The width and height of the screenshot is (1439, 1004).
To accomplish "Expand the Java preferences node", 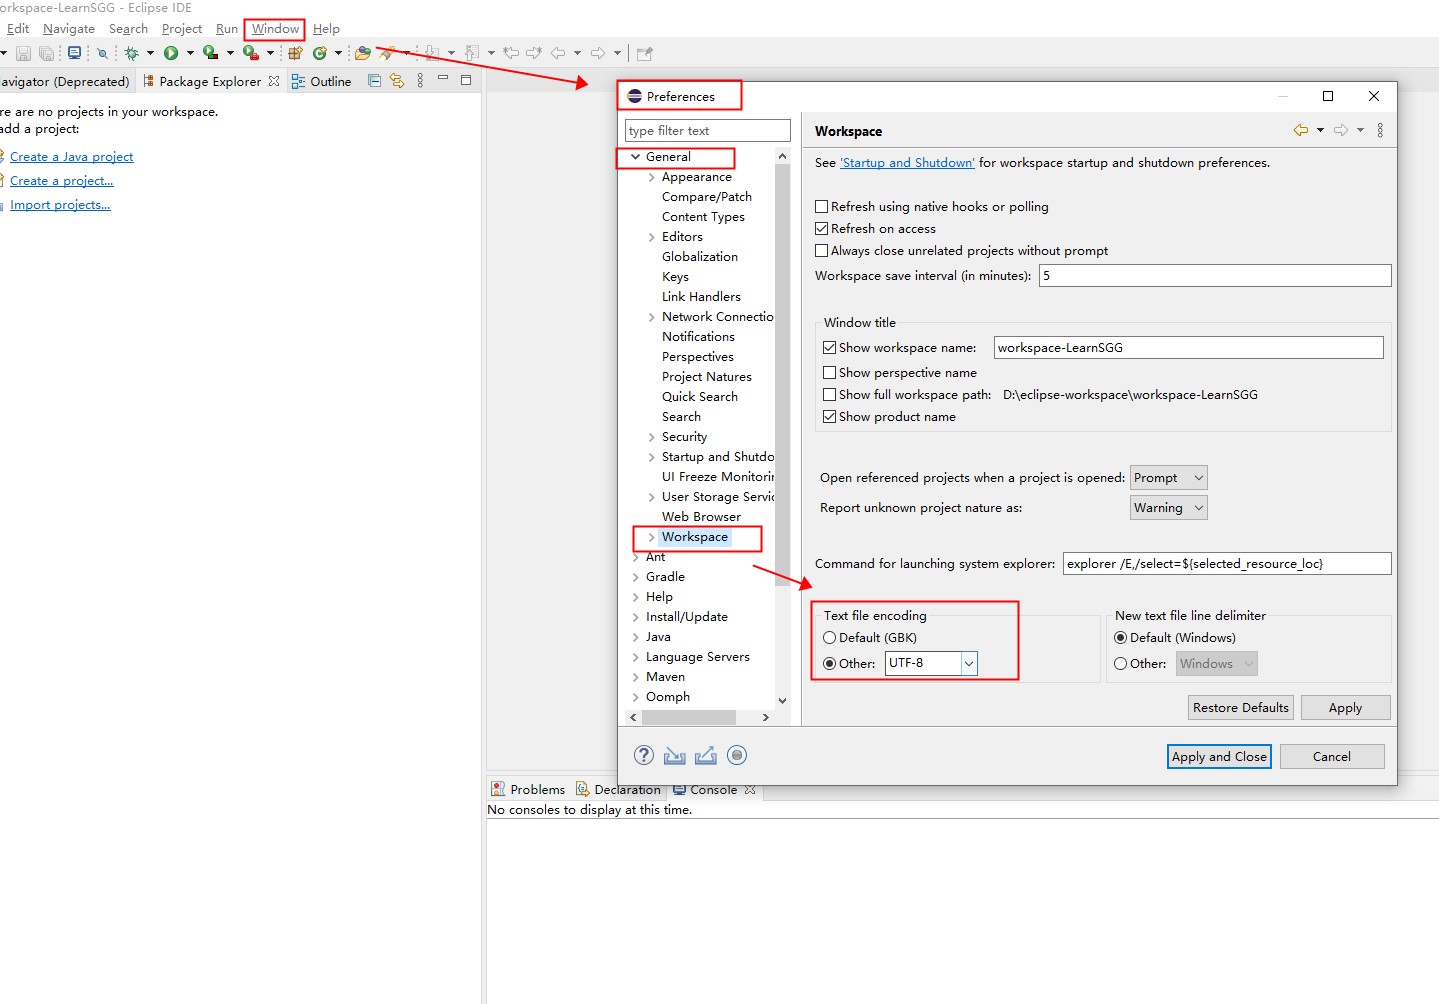I will [x=636, y=637].
